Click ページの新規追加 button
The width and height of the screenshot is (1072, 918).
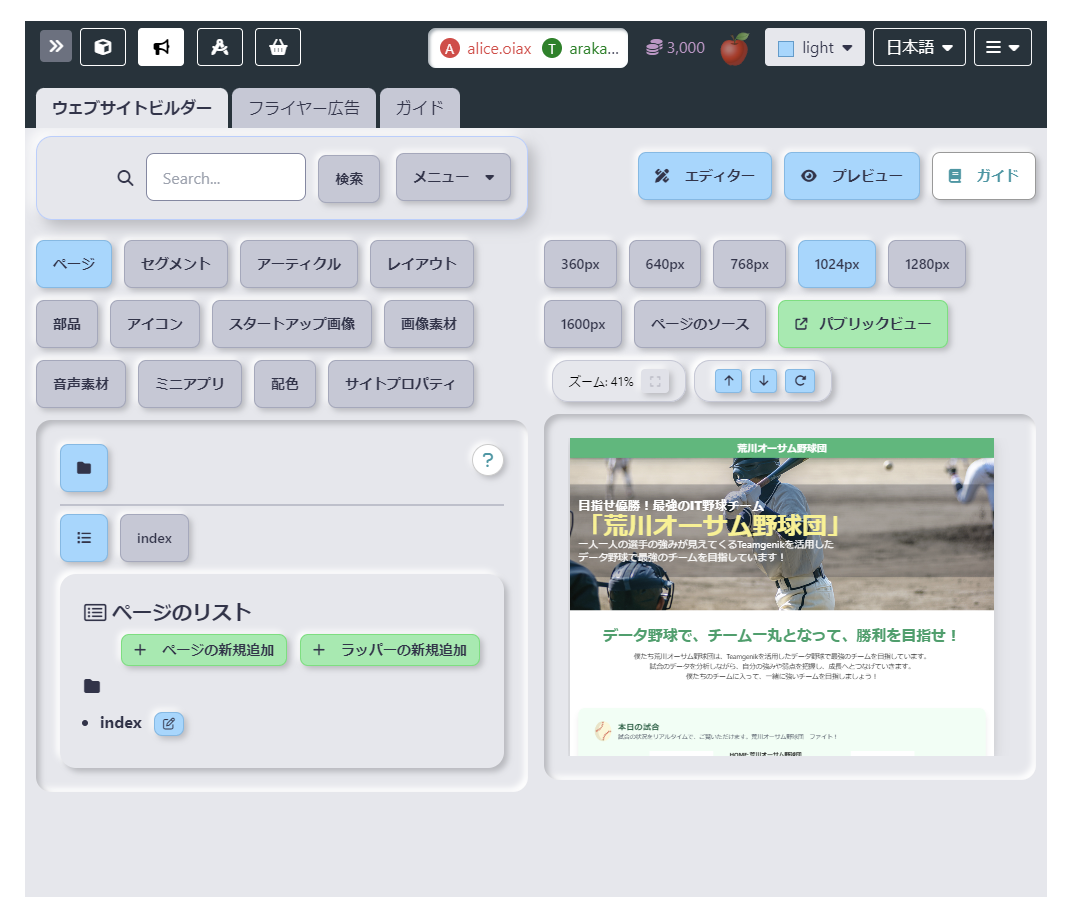point(204,650)
